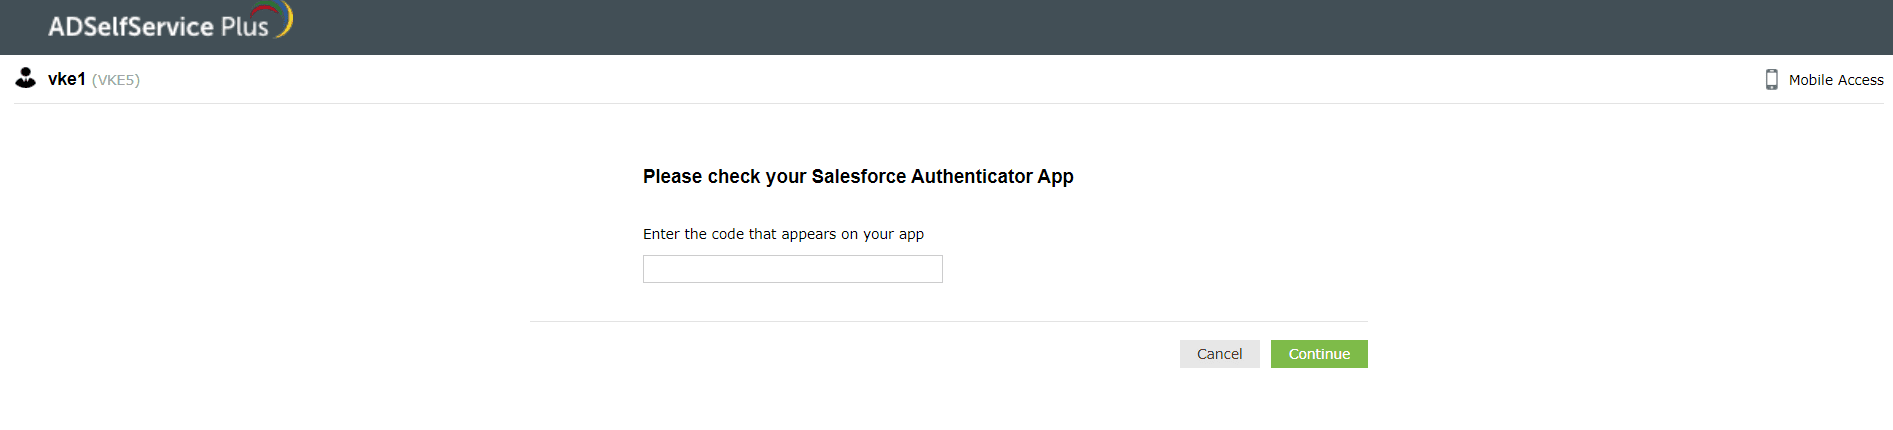Click the (VKE5) domain label
Viewport: 1893px width, 430px height.
pyautogui.click(x=116, y=80)
